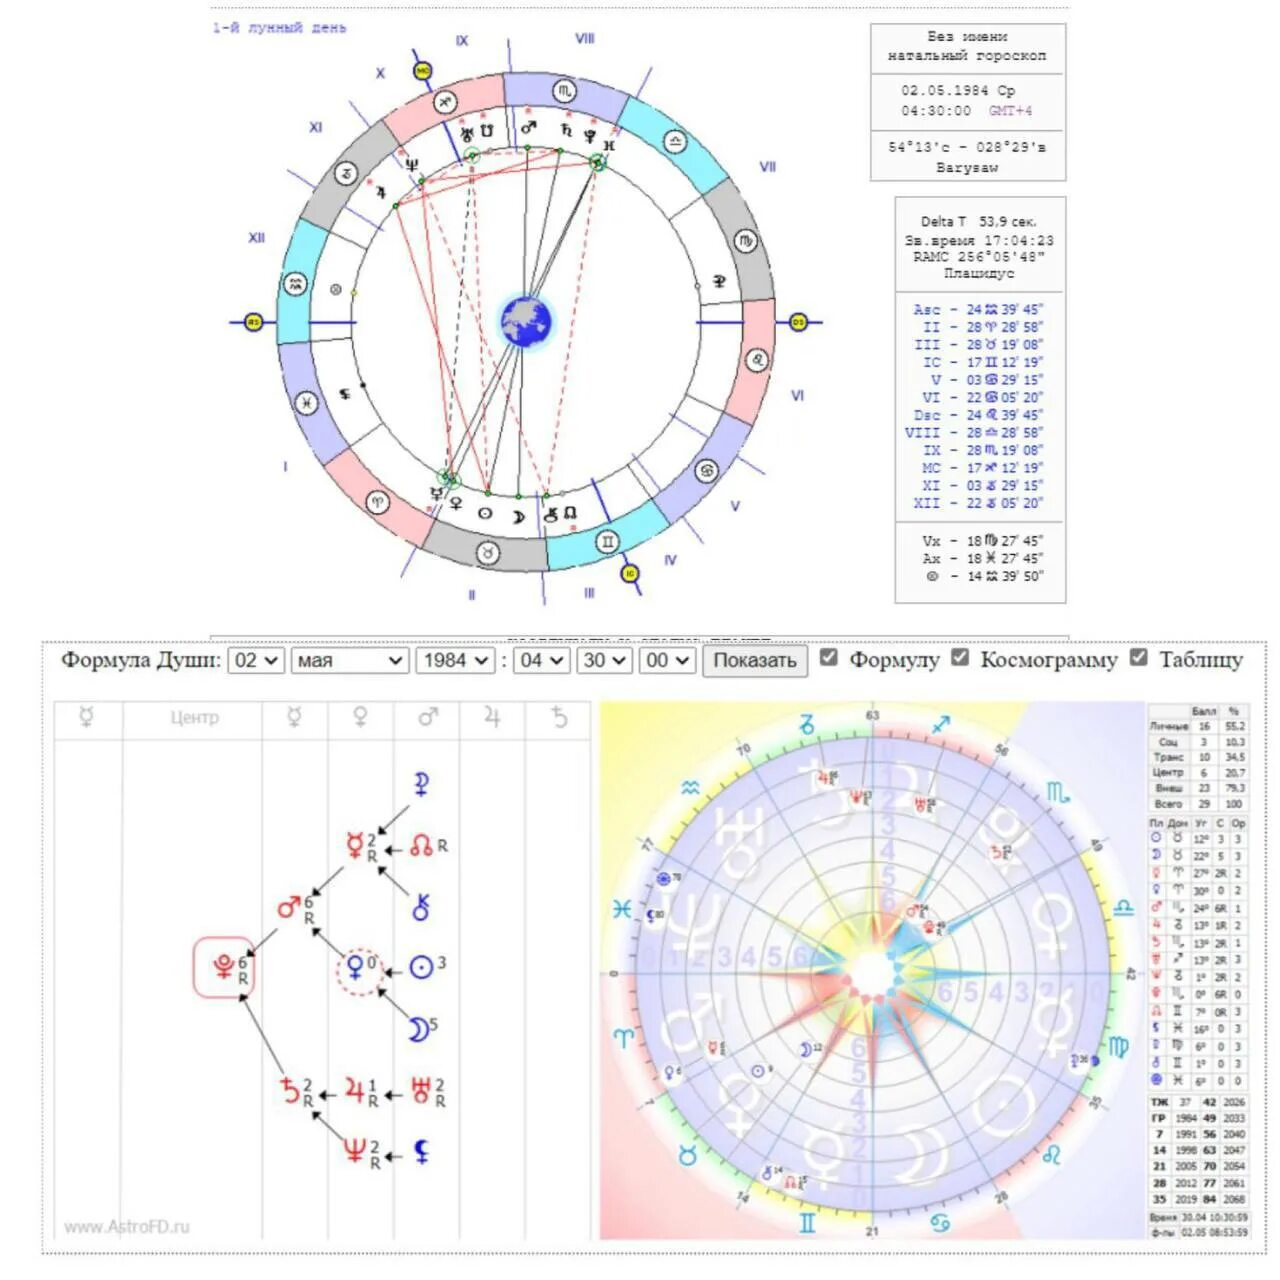Select Leo sign on natal chart wheel
The height and width of the screenshot is (1280, 1280).
[758, 359]
